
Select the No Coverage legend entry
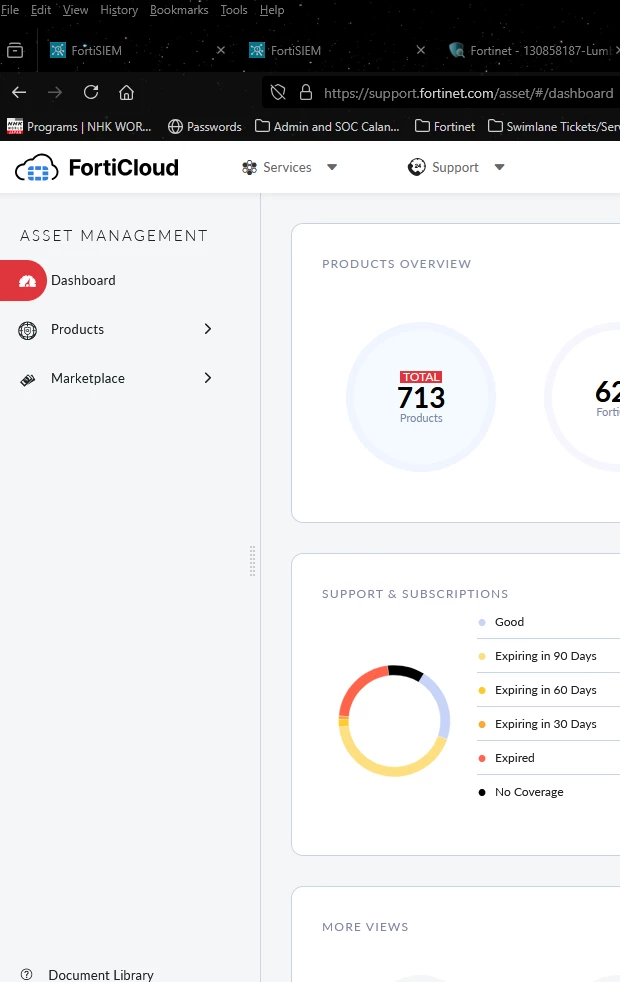pos(529,792)
